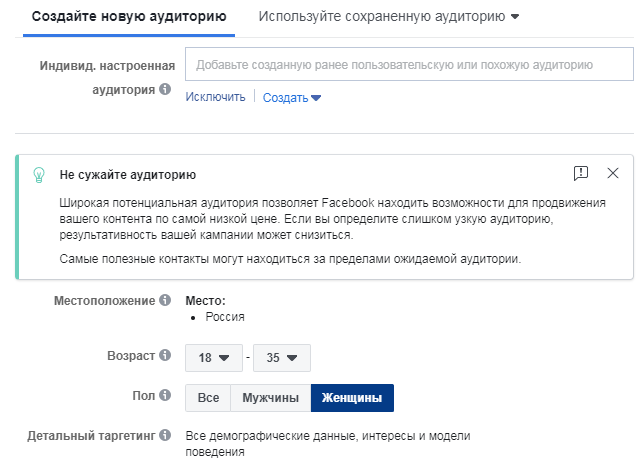Switch to Создайте новую аудиторию tab
This screenshot has height=474, width=636.
pyautogui.click(x=129, y=17)
